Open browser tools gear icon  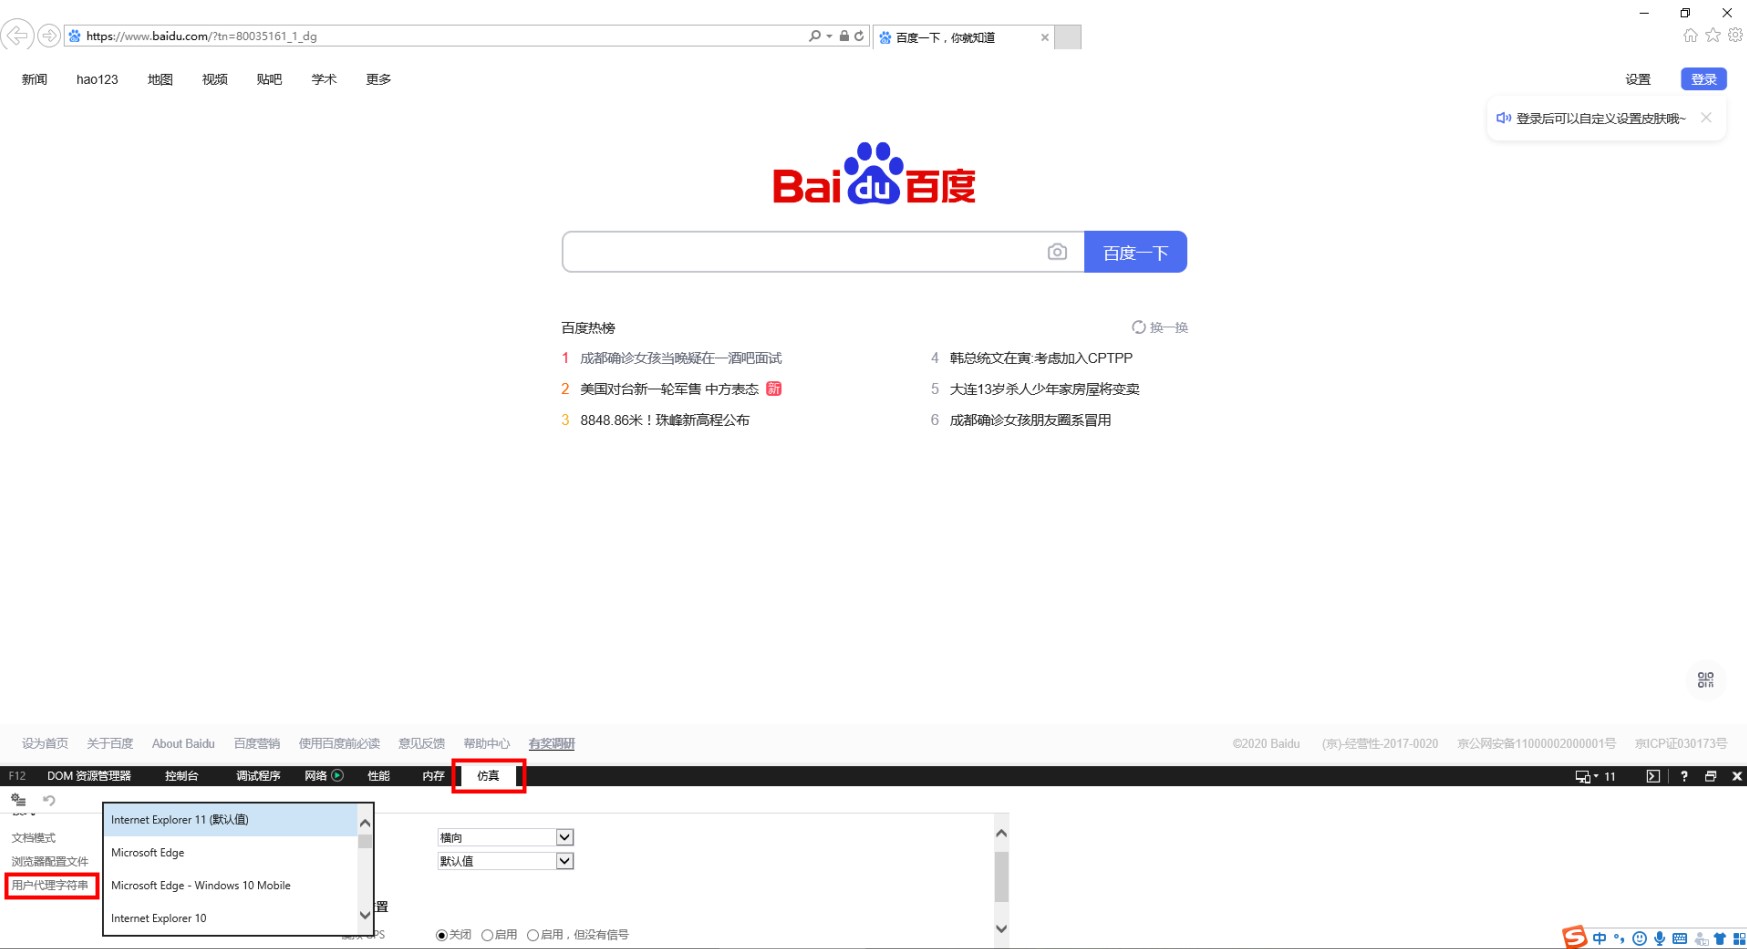pyautogui.click(x=1735, y=35)
